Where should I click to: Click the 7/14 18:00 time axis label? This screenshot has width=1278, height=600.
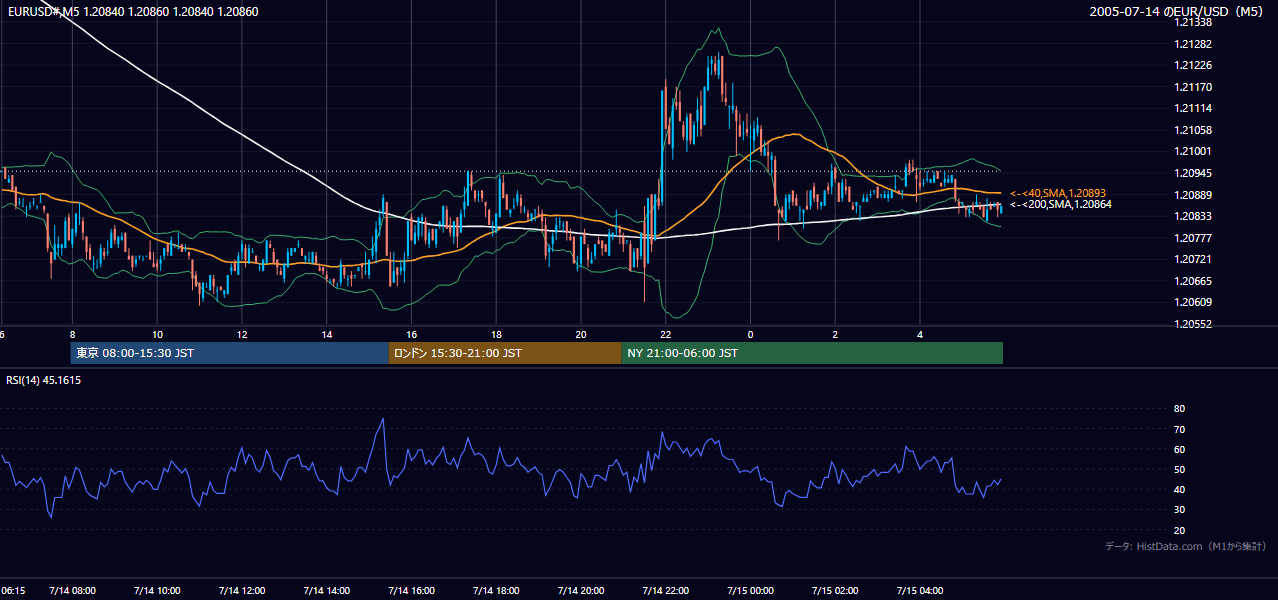(x=496, y=591)
